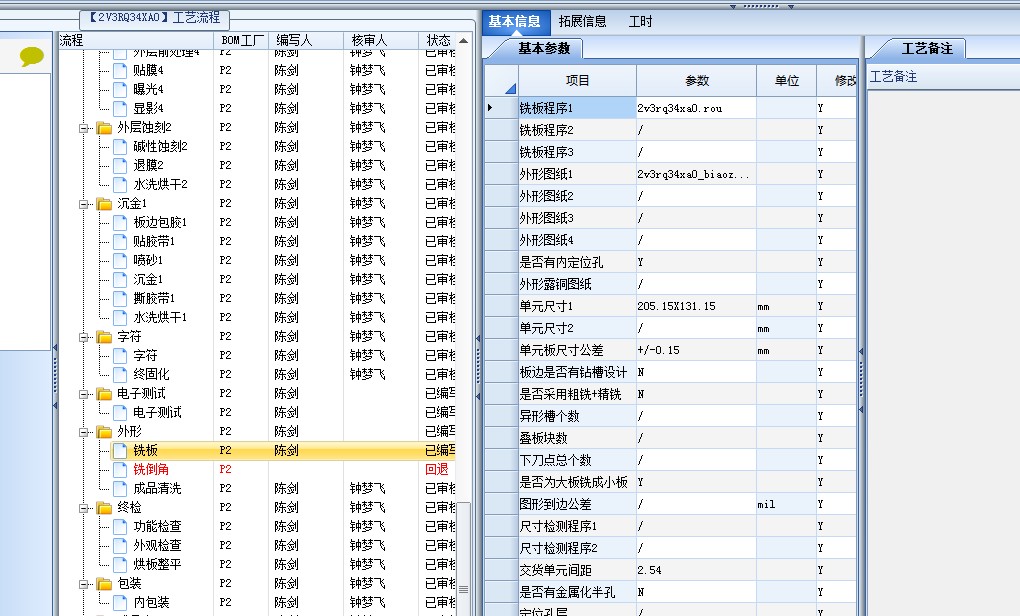
Task: Click the document icon beside 退膜2
Action: tap(120, 165)
